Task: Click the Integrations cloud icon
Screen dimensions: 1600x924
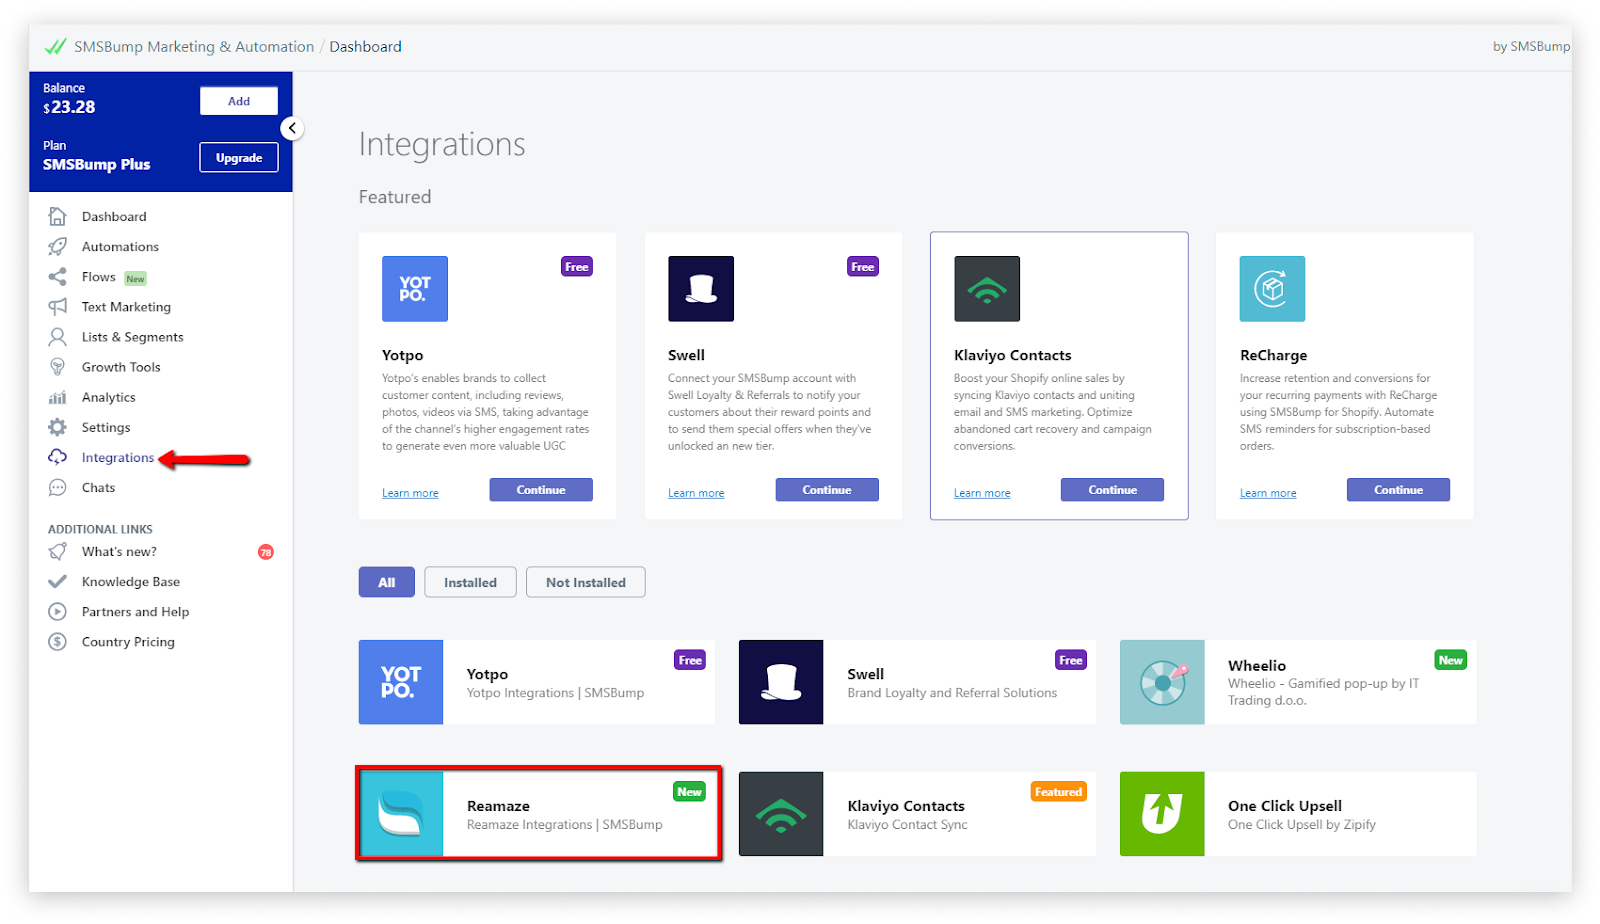Action: click(58, 457)
